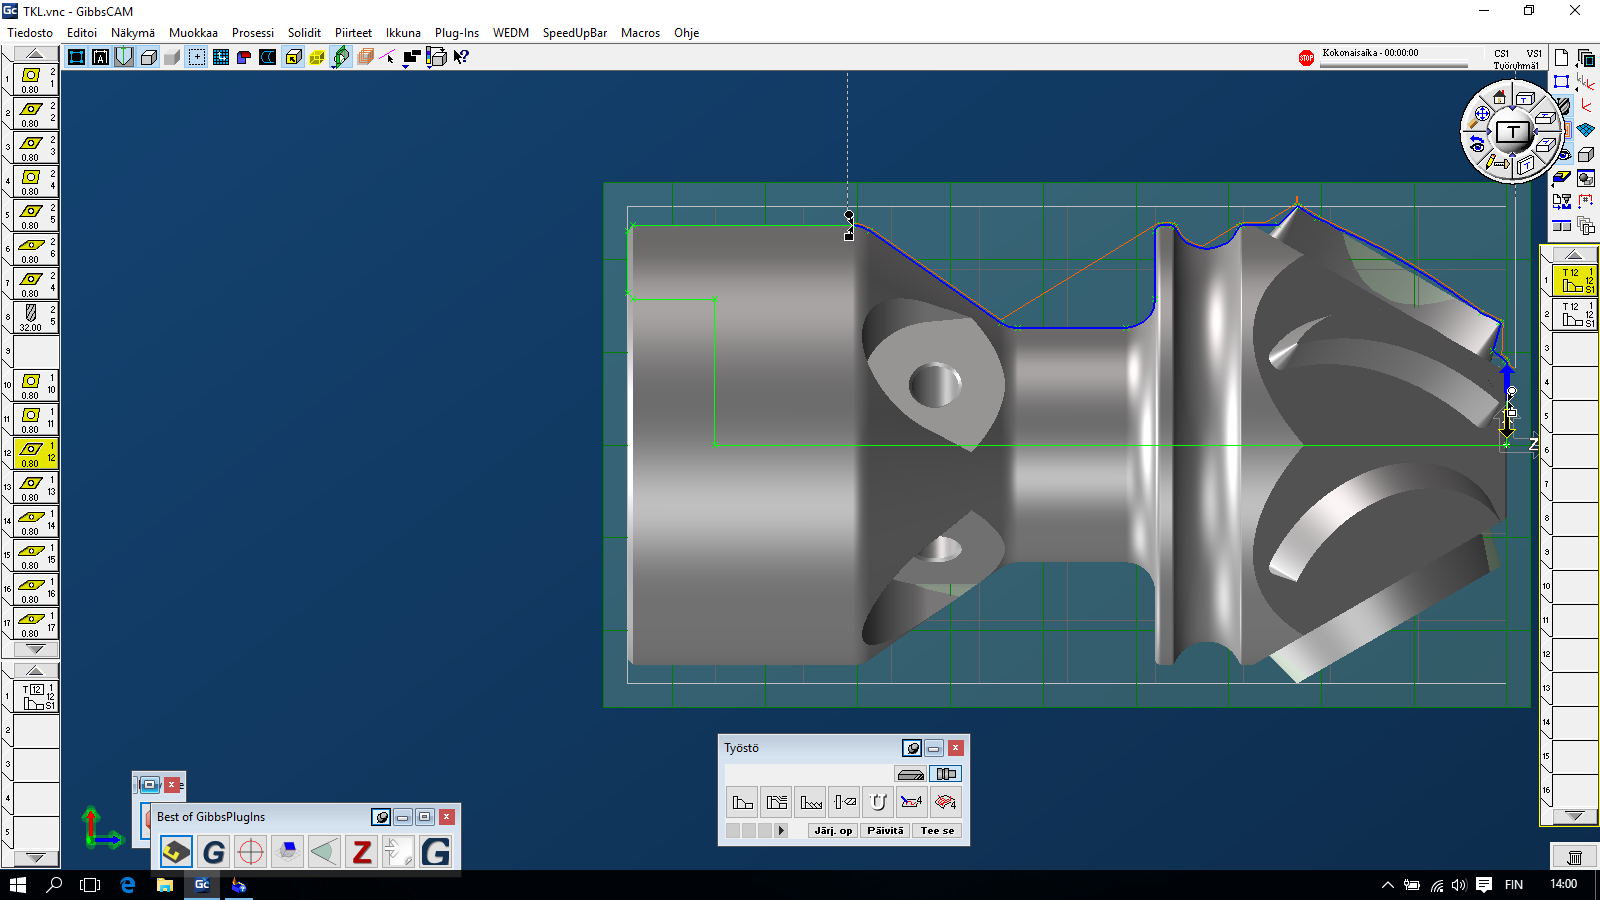Open the Plug-Ins menu

pos(457,33)
